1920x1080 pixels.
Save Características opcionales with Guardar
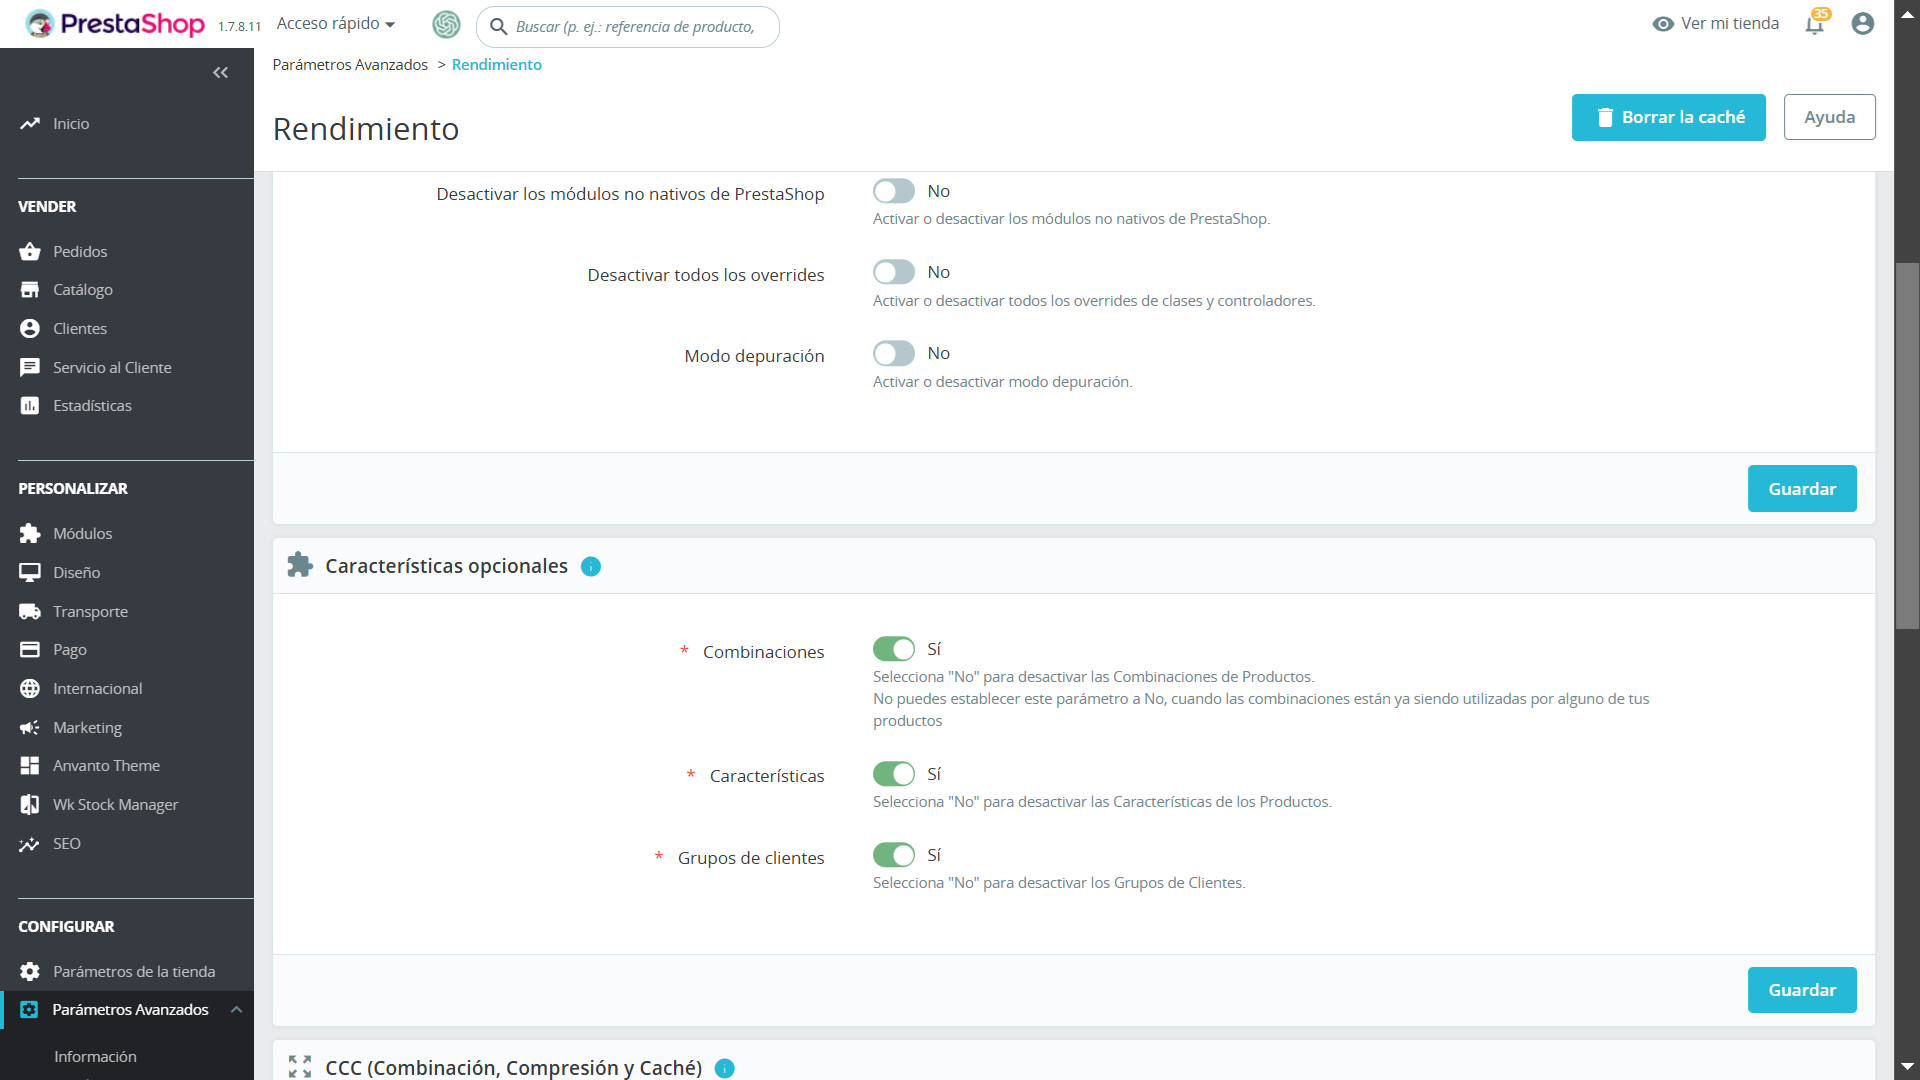[1801, 990]
